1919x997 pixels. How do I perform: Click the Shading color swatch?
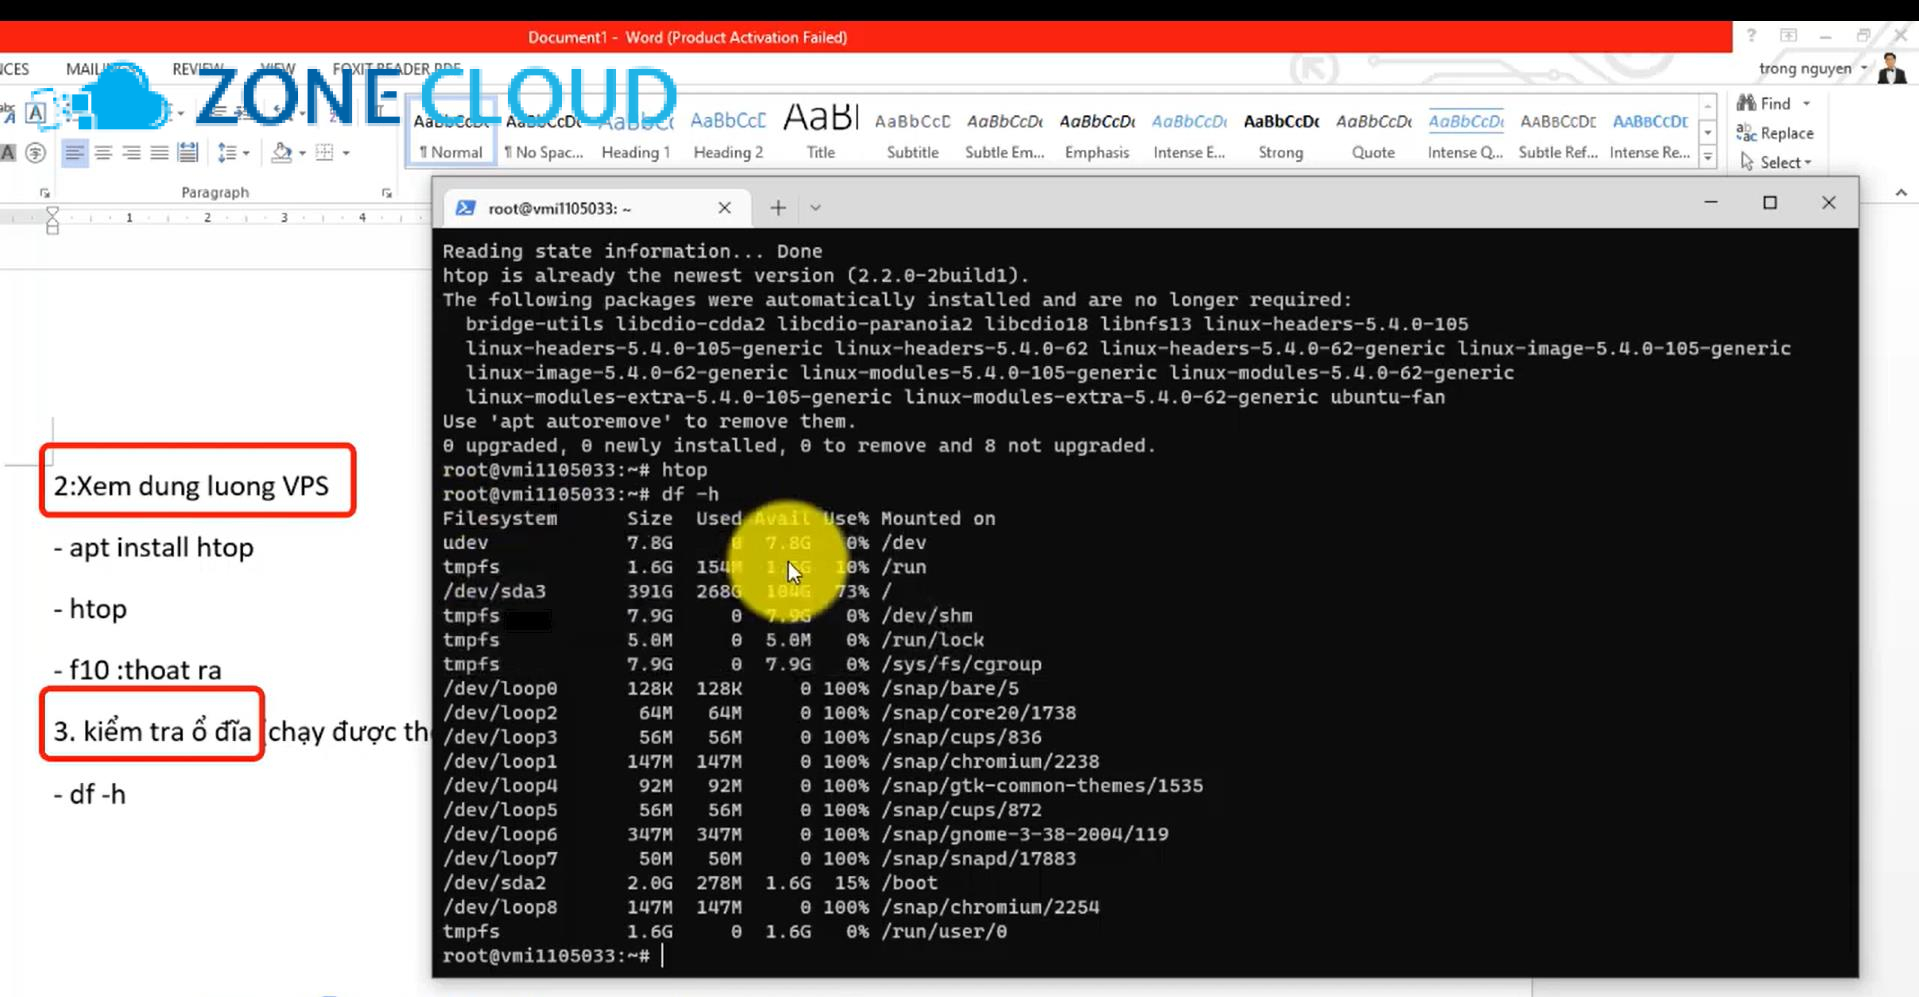(282, 152)
